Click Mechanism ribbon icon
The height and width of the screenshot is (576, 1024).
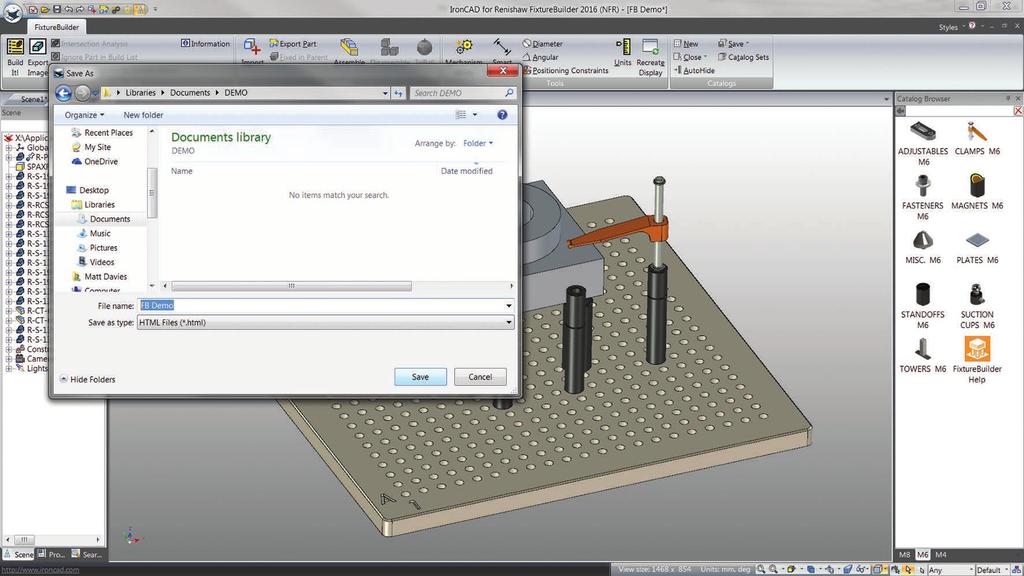click(464, 52)
